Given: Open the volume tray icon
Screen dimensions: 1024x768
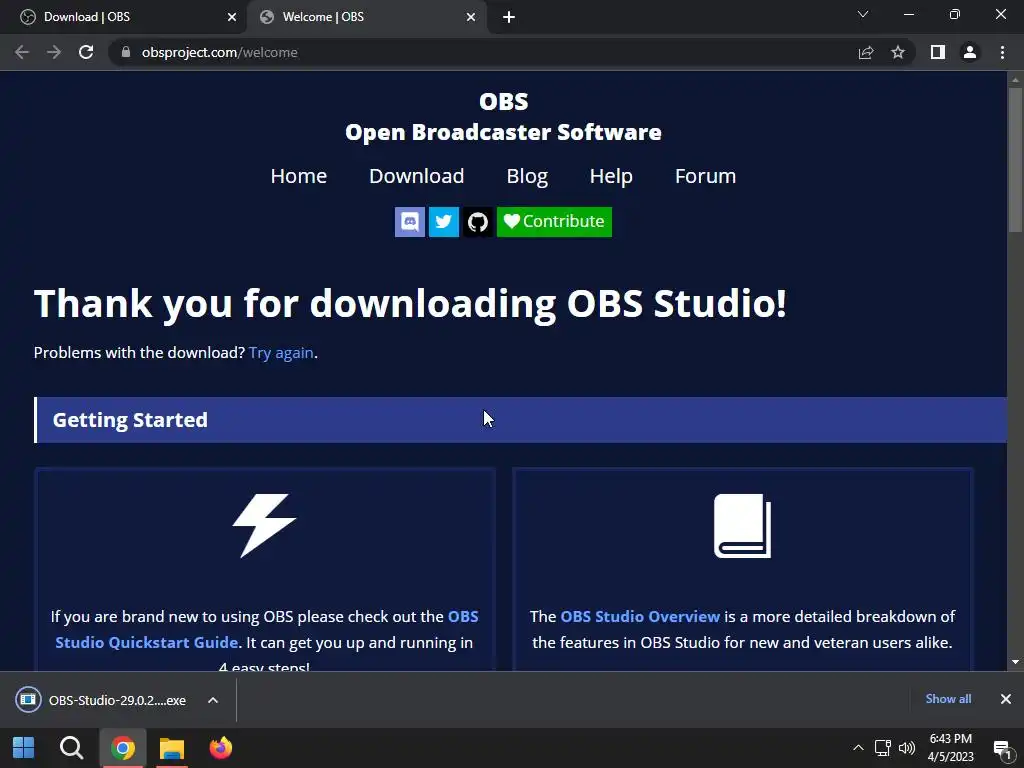Looking at the screenshot, I should coord(906,748).
